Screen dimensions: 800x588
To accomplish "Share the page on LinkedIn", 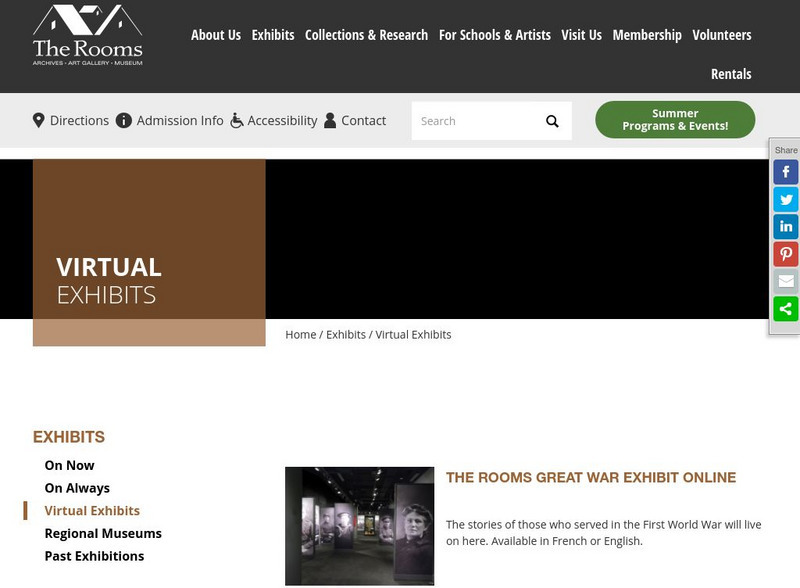I will pos(786,228).
